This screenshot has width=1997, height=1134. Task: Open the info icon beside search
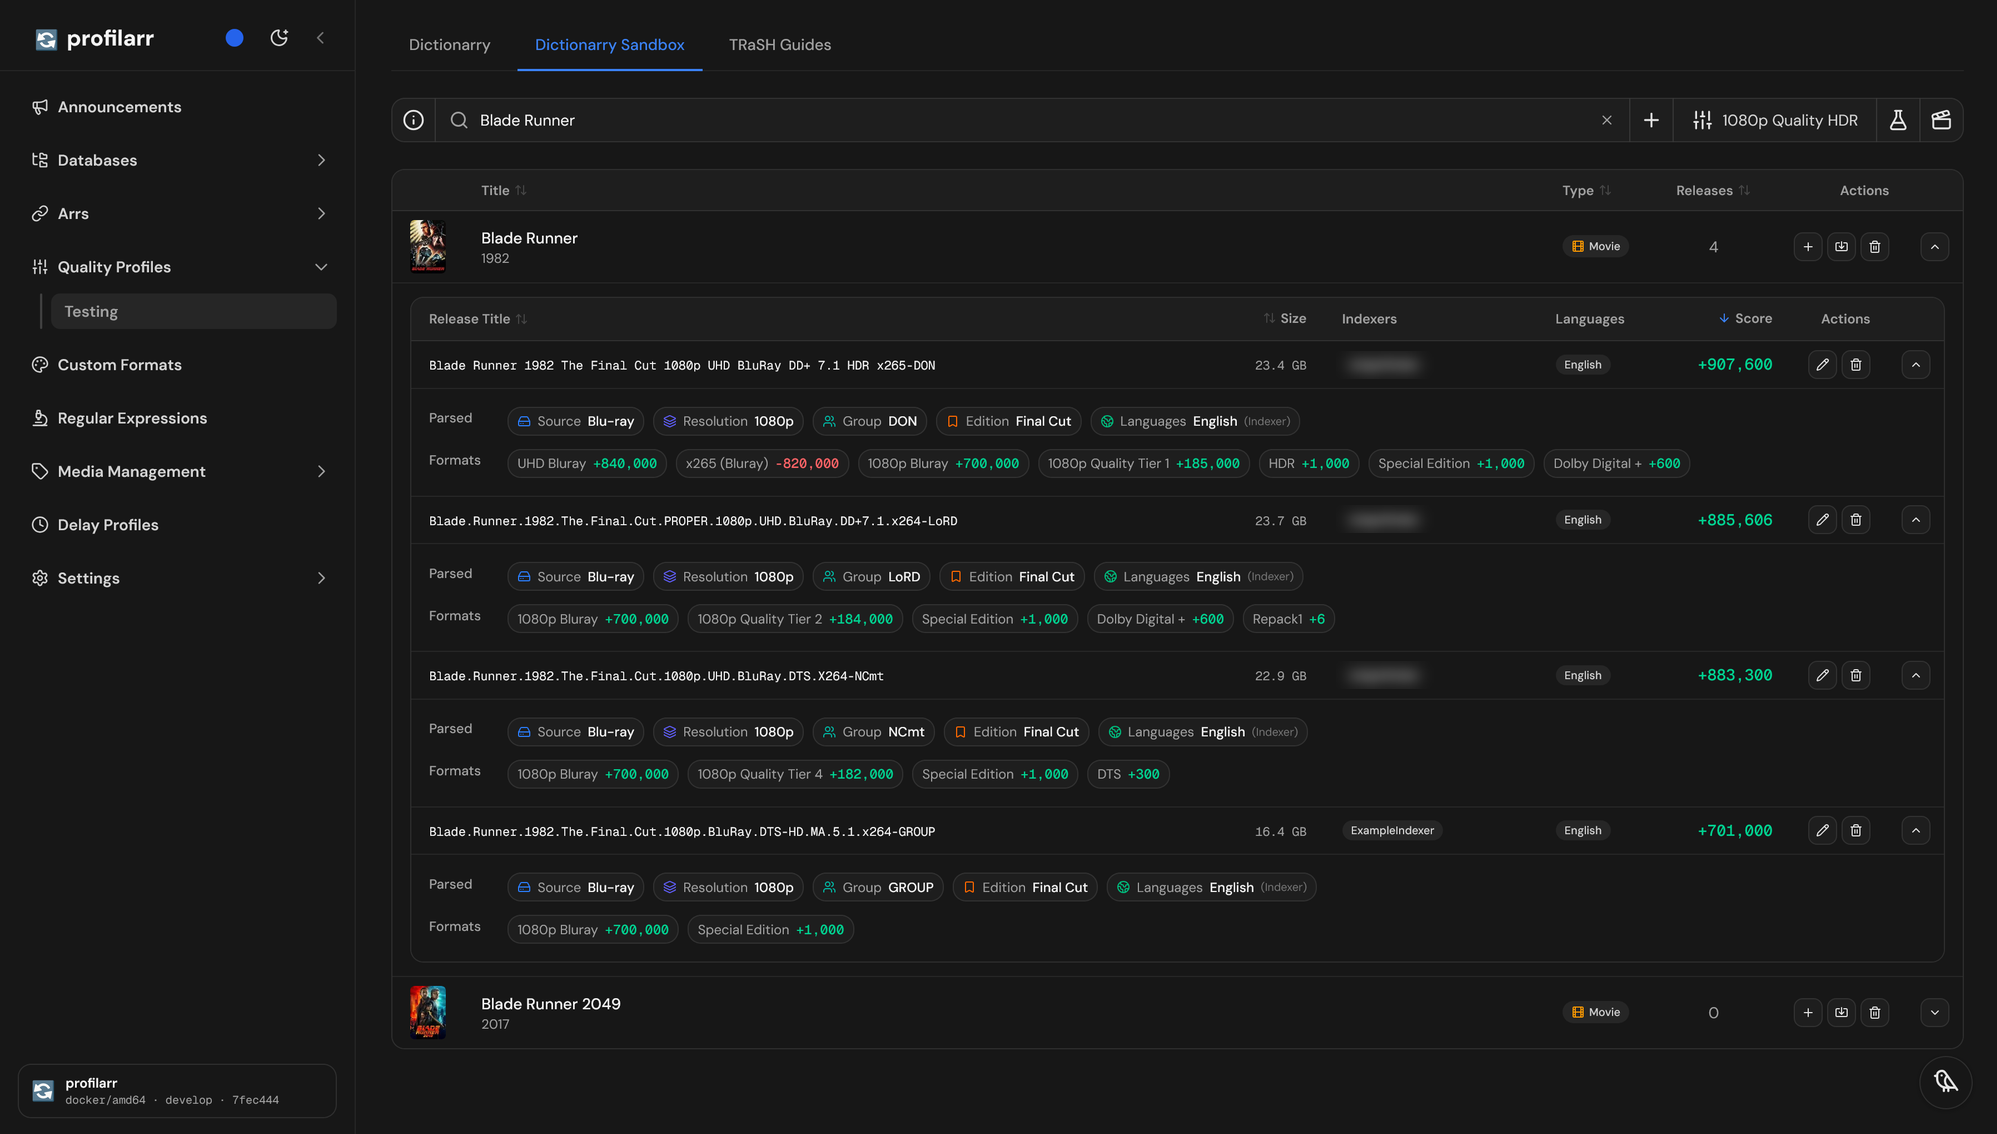413,120
